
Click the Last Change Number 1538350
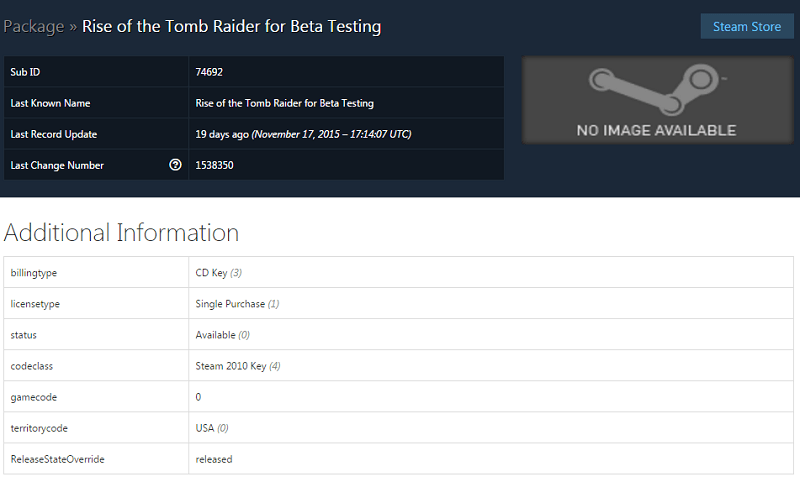(215, 165)
